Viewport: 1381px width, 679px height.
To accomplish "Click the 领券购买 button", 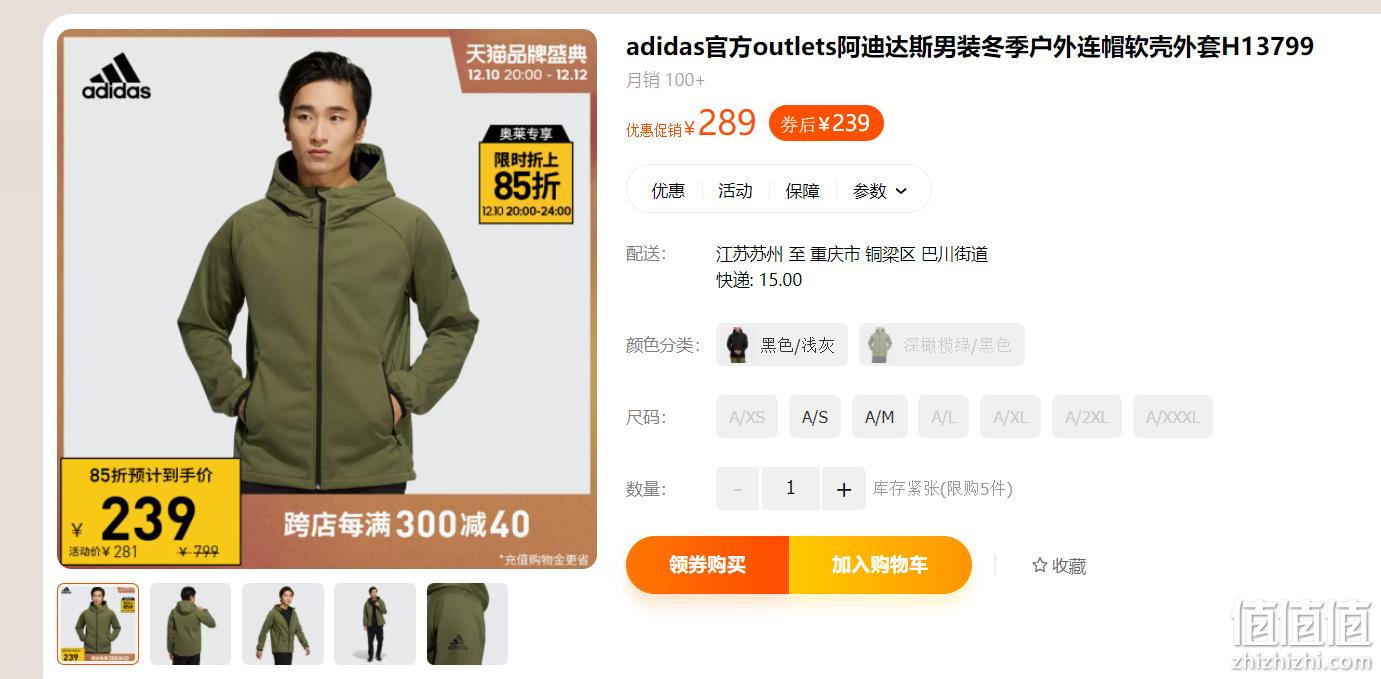I will click(x=708, y=565).
